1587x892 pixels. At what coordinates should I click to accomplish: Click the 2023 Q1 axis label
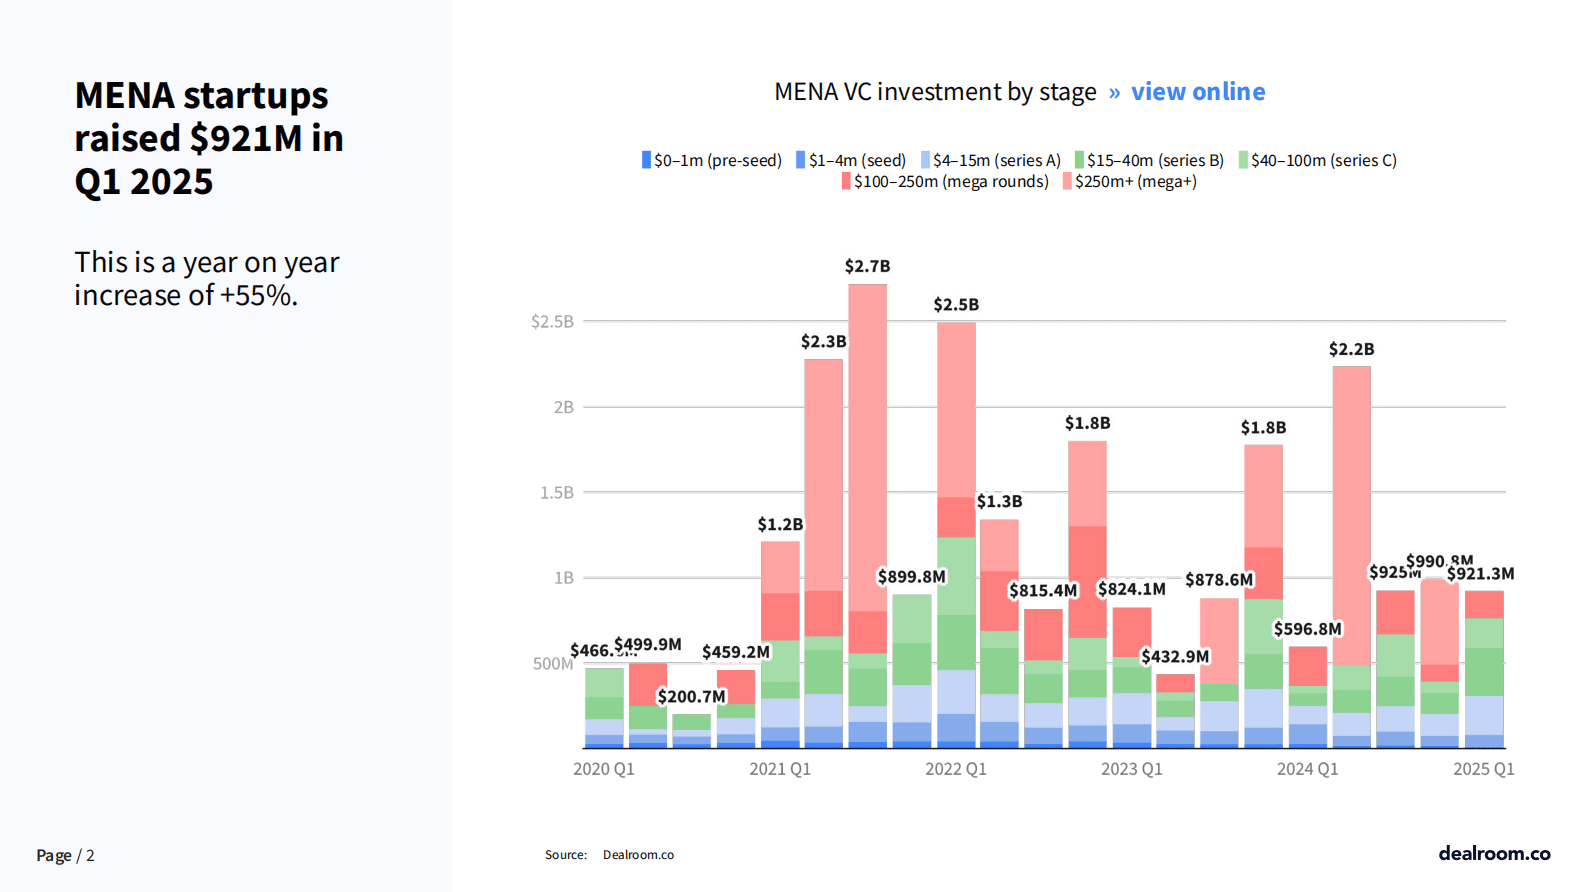coord(1132,769)
